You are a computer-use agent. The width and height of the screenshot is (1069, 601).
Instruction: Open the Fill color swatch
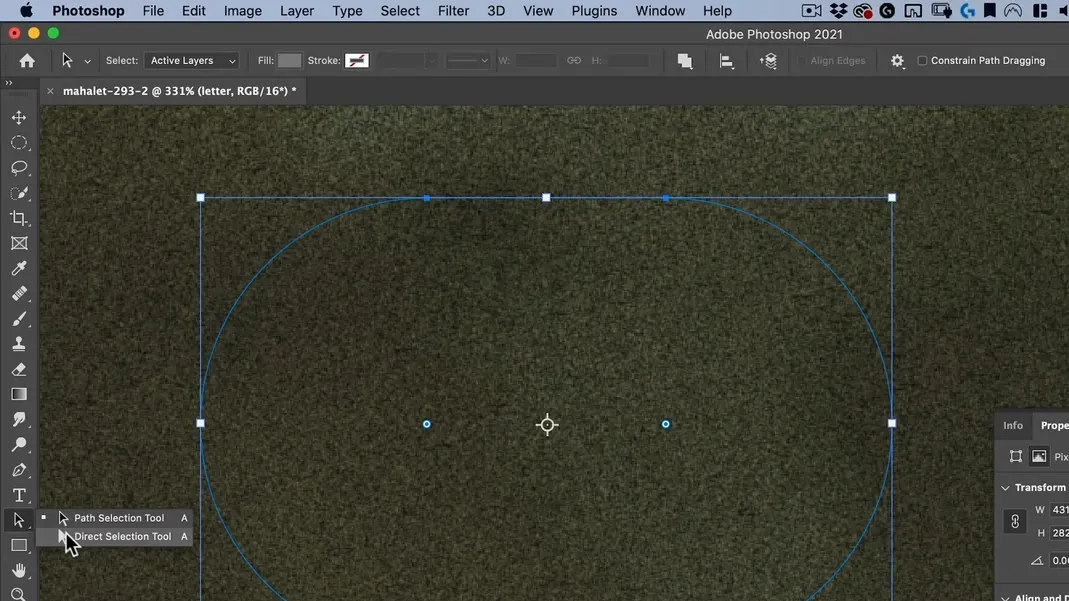click(x=289, y=61)
